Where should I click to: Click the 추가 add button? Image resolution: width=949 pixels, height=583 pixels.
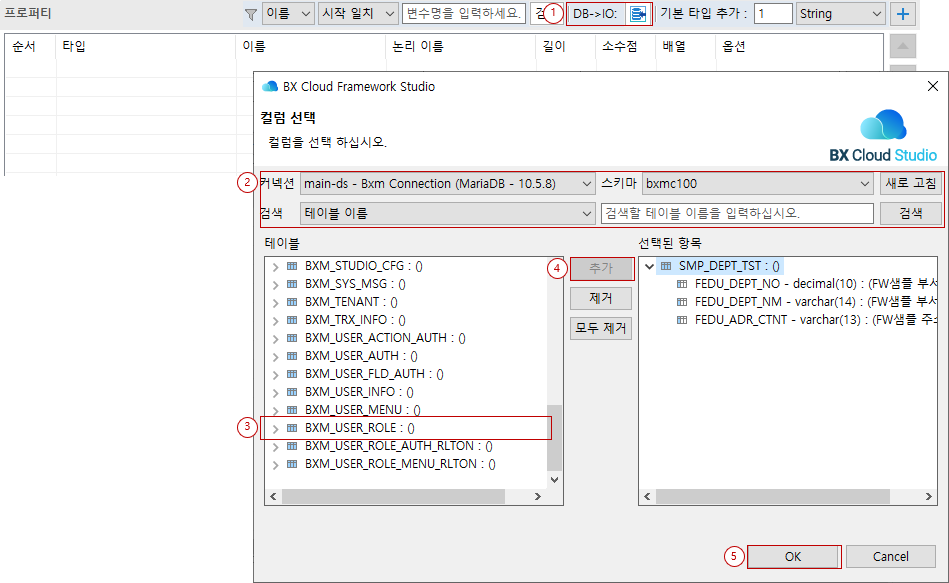603,269
